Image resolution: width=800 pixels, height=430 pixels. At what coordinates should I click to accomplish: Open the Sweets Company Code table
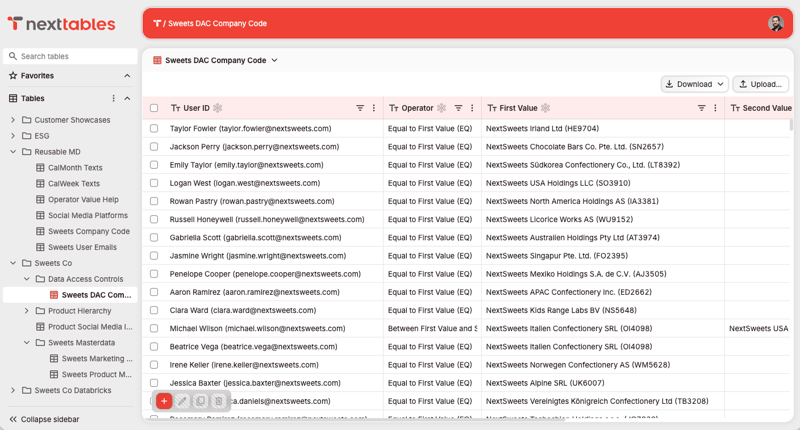[x=88, y=231]
